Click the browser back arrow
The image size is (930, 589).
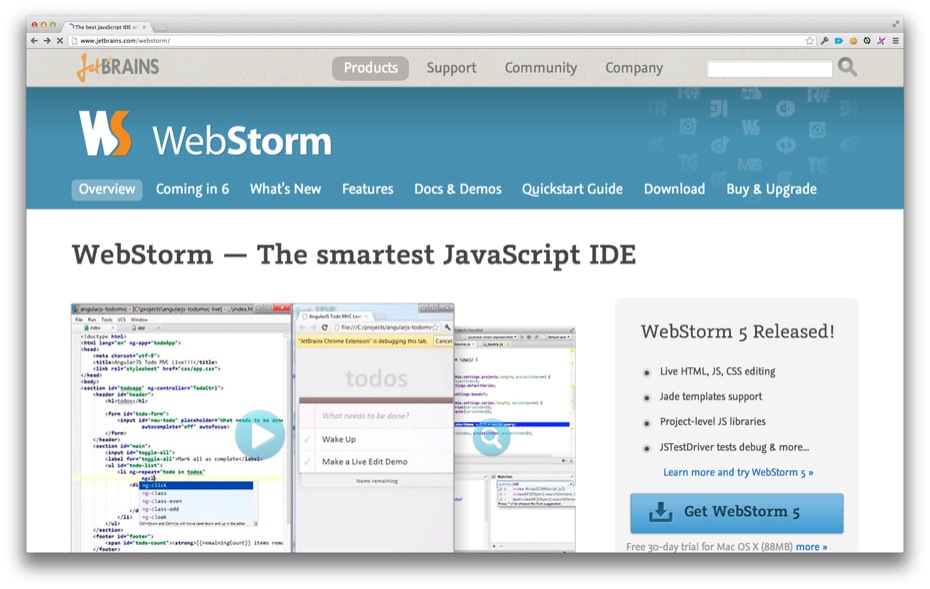point(34,41)
